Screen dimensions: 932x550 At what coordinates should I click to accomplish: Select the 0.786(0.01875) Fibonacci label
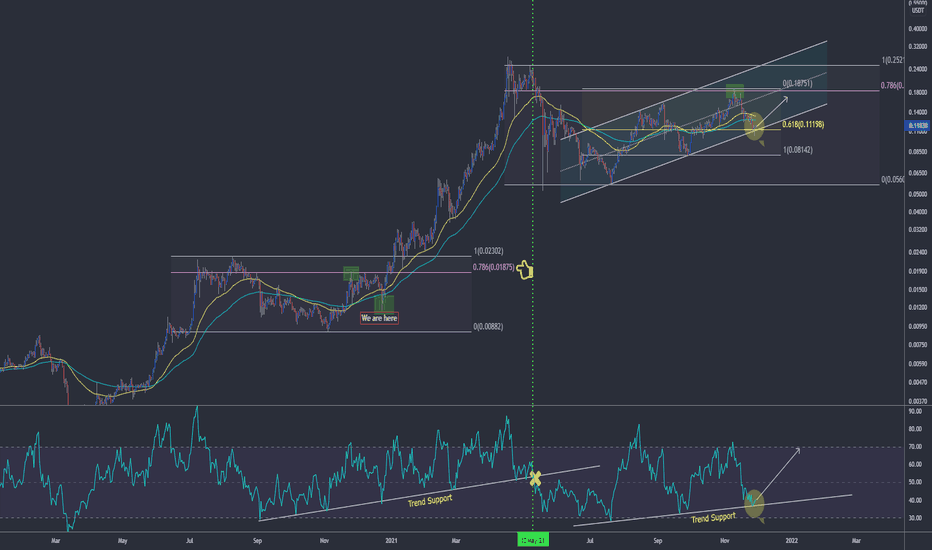pos(493,267)
